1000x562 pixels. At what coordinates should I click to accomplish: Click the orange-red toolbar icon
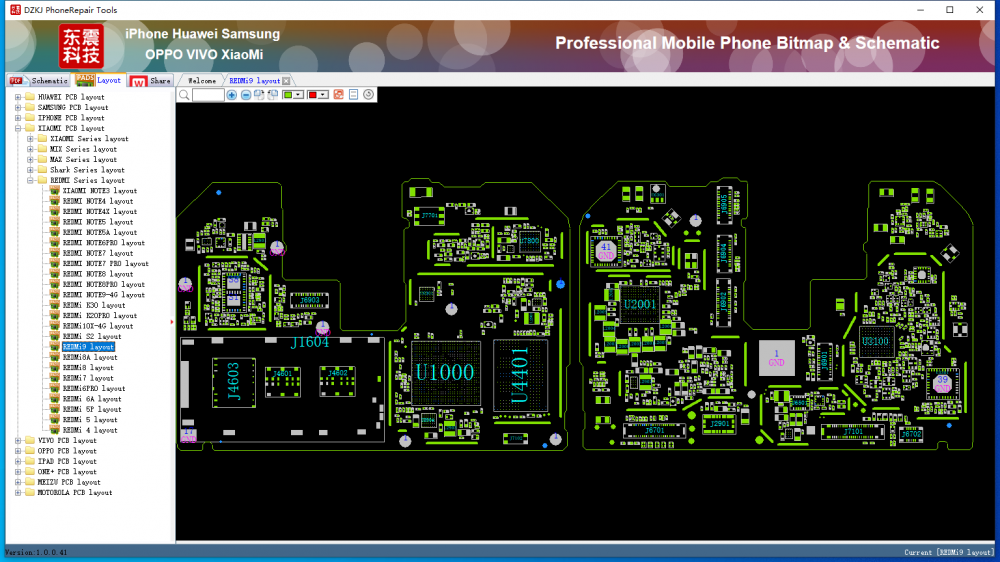(339, 95)
